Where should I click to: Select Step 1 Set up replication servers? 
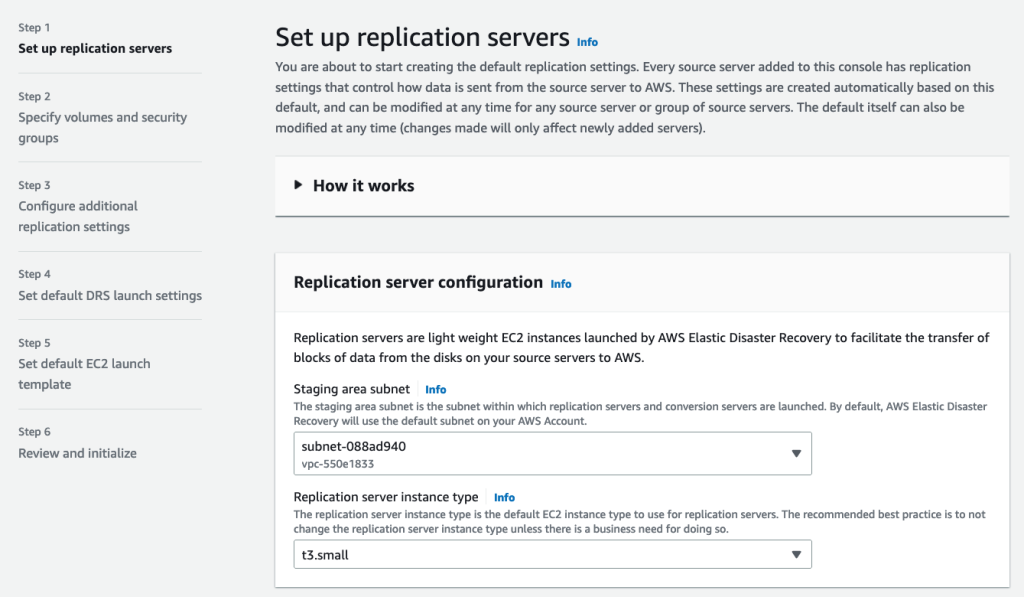[95, 48]
